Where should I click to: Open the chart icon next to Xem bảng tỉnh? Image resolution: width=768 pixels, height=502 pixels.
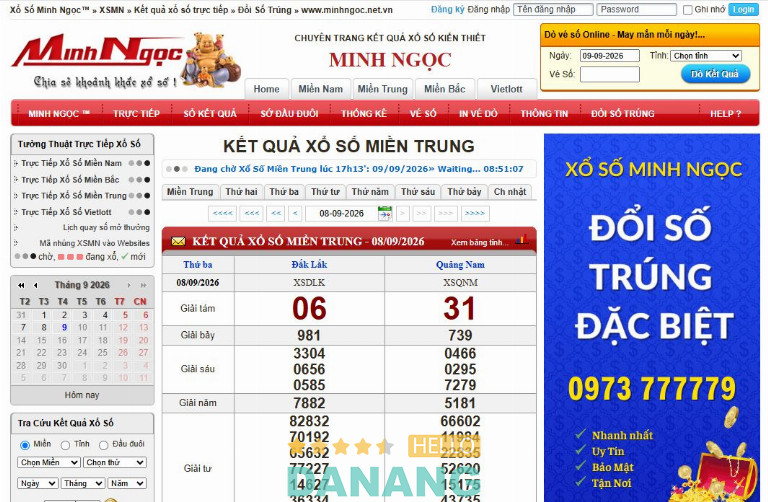pos(522,240)
